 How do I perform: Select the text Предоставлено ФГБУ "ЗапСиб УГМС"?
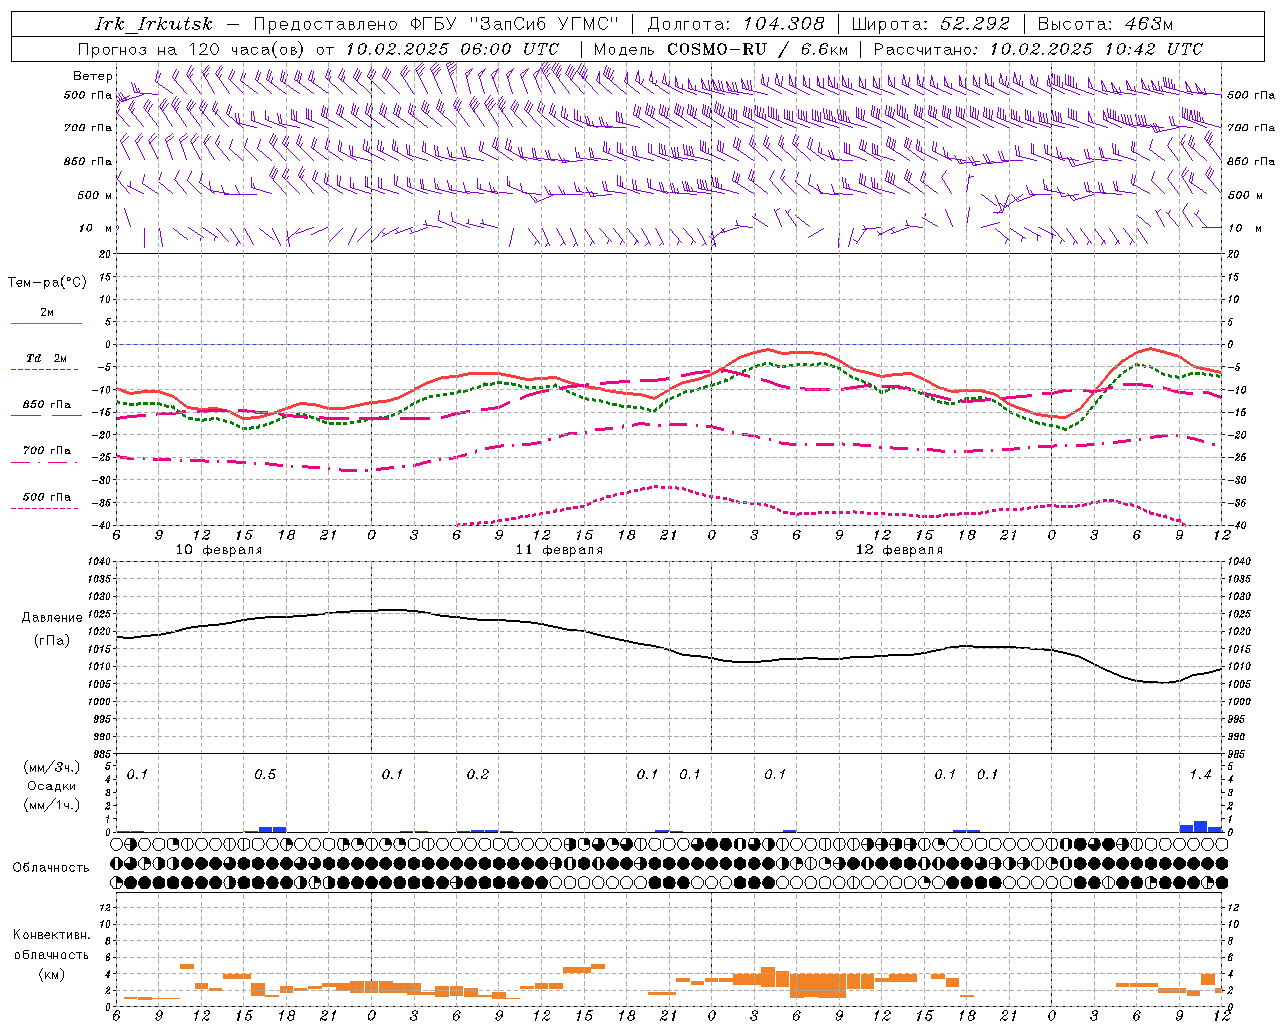click(x=437, y=24)
